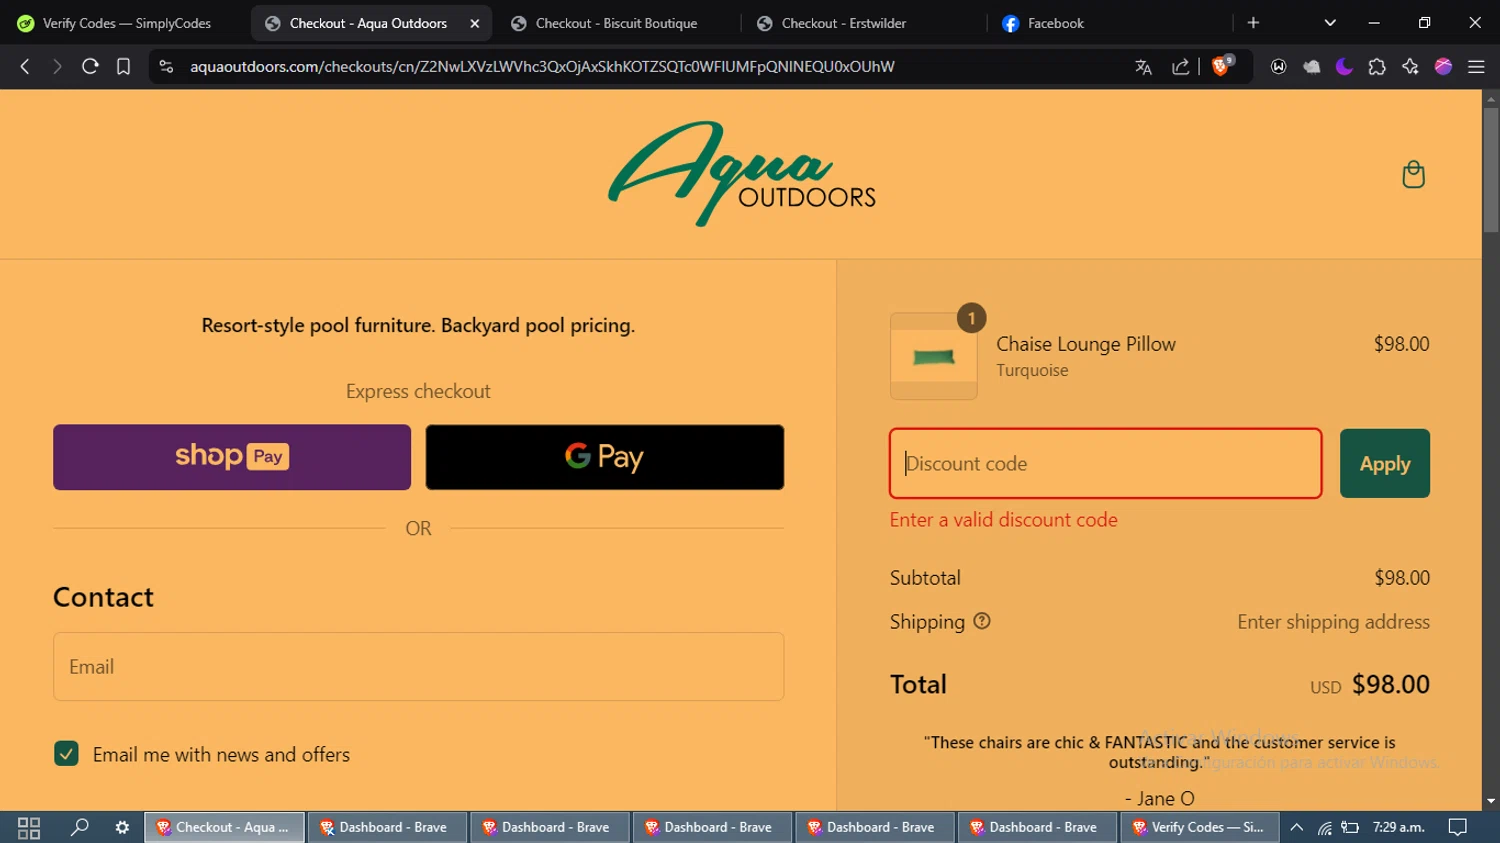Switch to Checkout Biscuit Boutique tab
This screenshot has width=1500, height=843.
click(x=616, y=23)
